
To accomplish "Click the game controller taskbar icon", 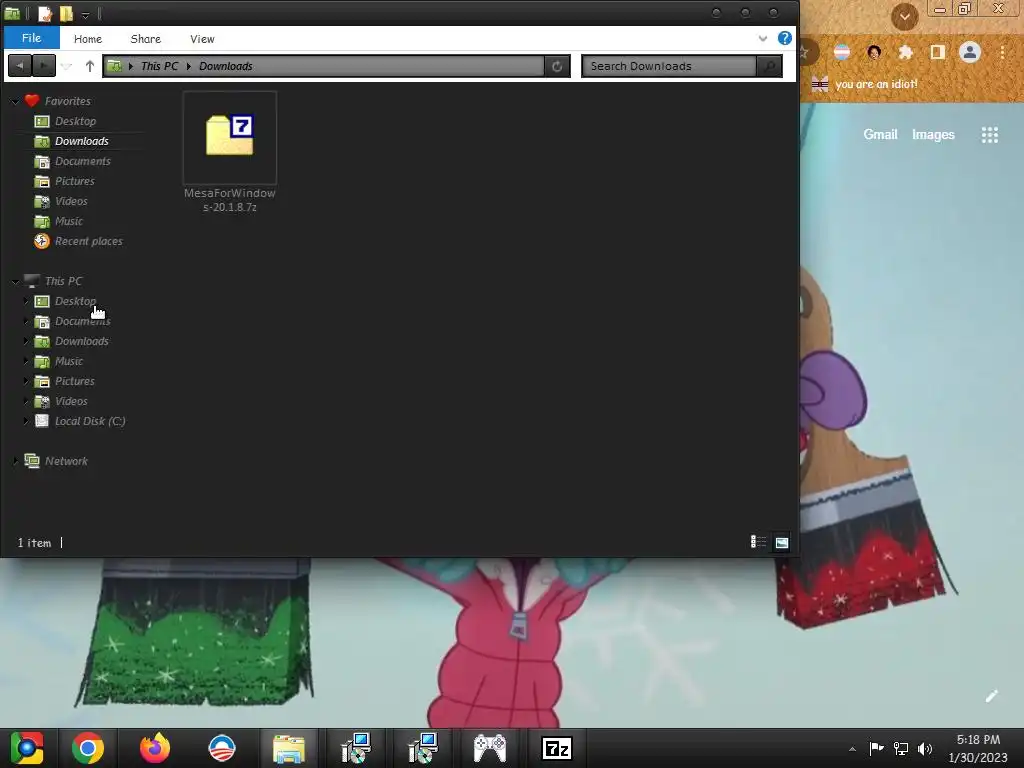I will [490, 748].
